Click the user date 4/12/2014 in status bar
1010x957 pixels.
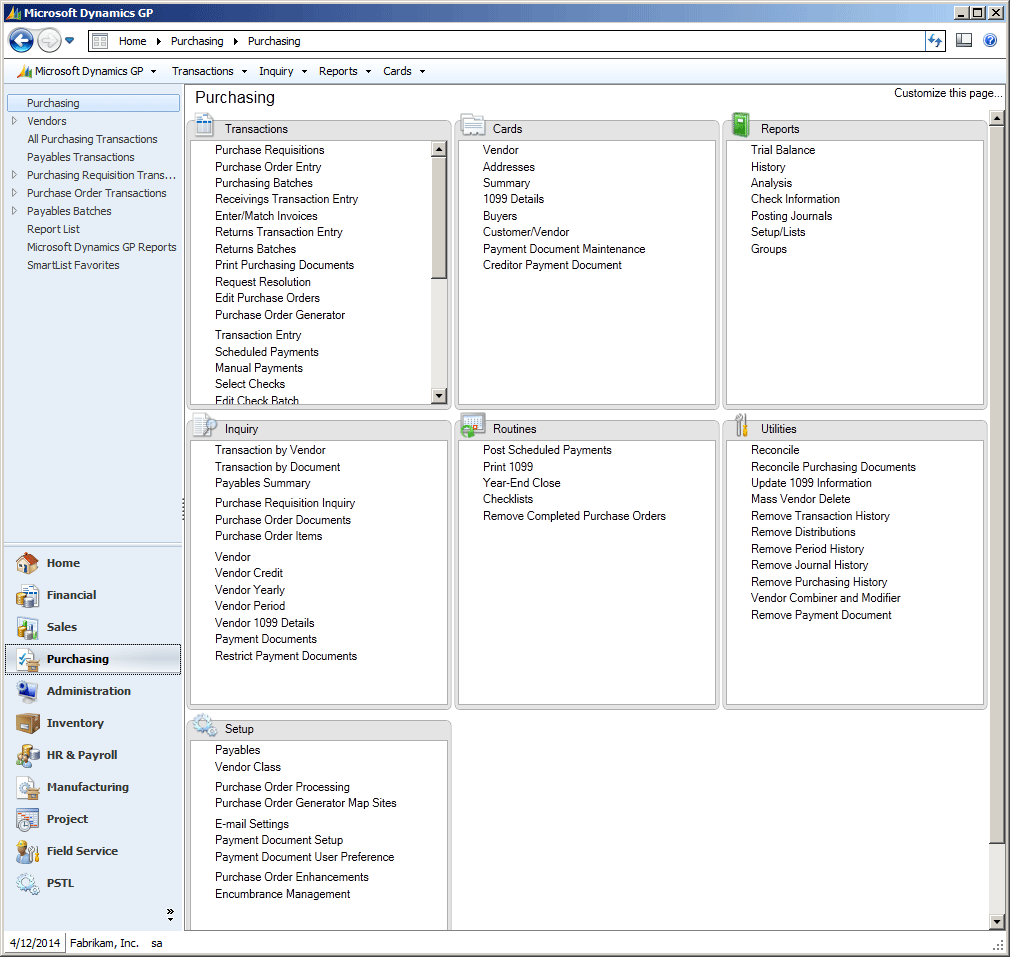[35, 943]
